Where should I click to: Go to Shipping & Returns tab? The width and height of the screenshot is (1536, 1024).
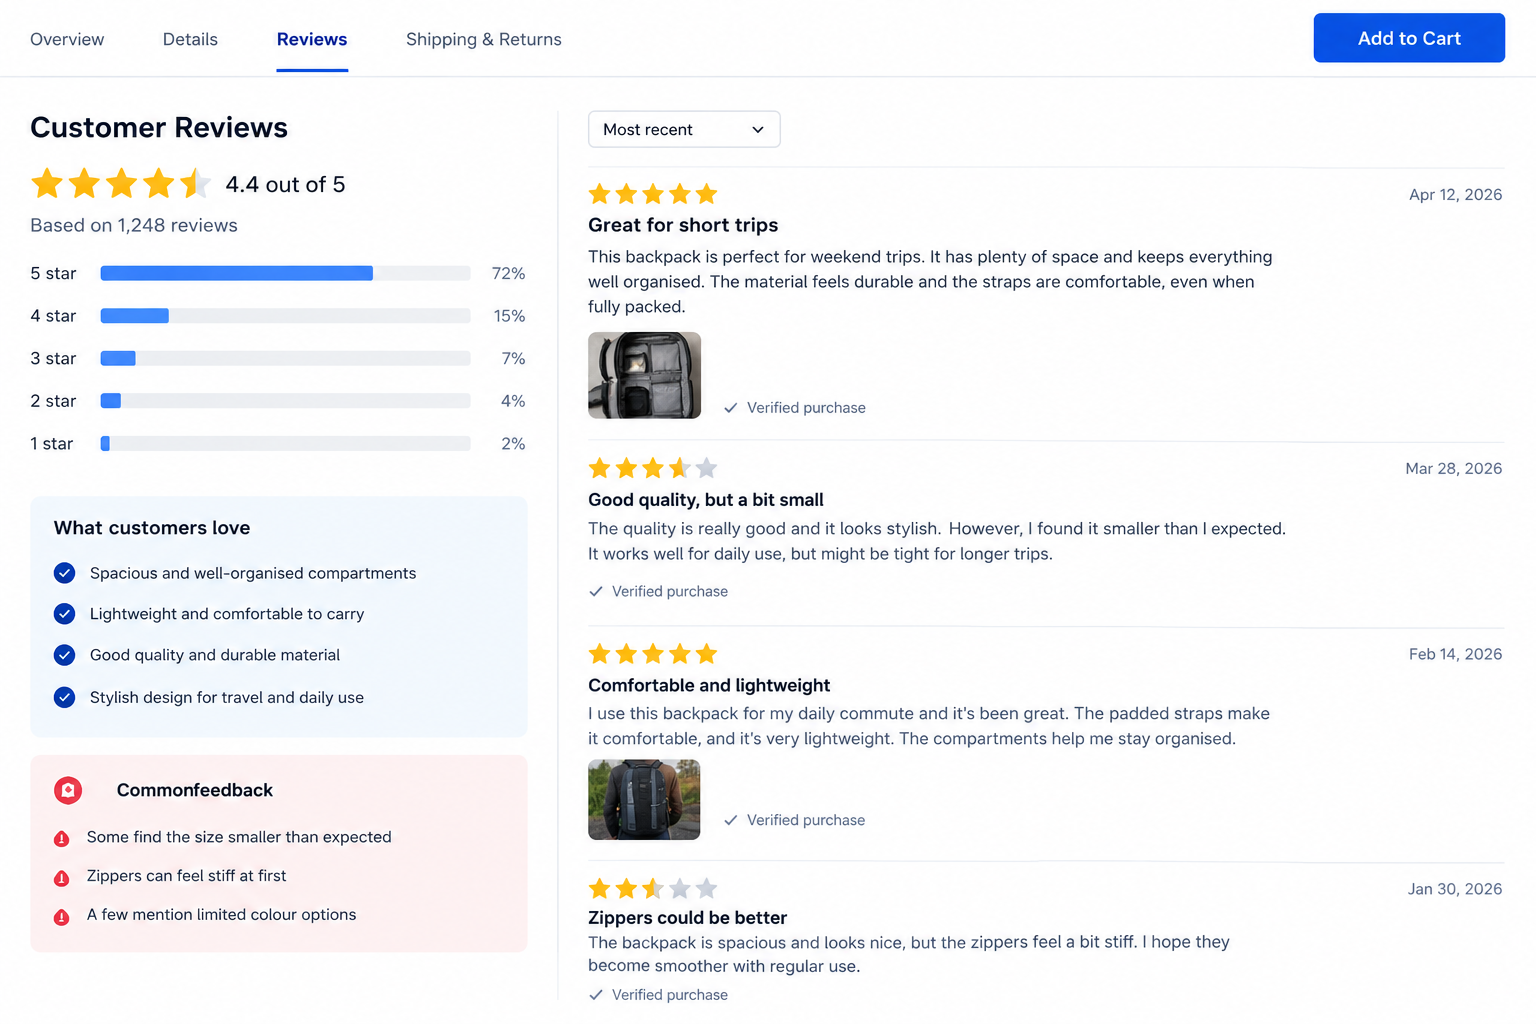[484, 39]
